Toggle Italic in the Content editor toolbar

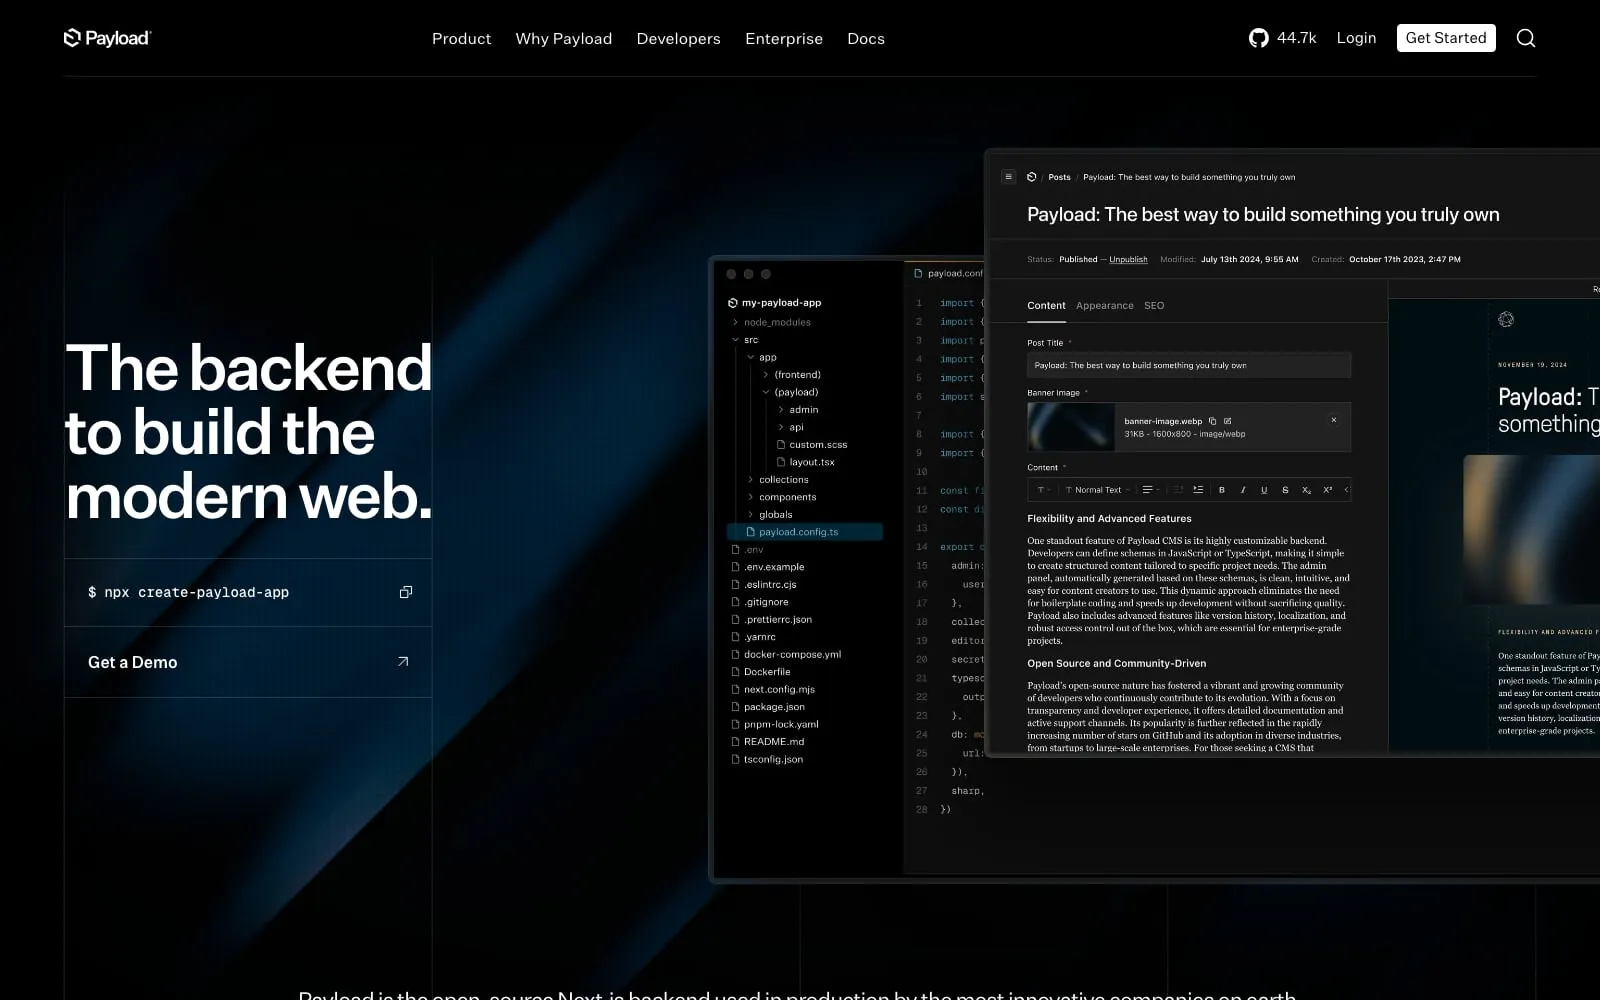(x=1242, y=490)
